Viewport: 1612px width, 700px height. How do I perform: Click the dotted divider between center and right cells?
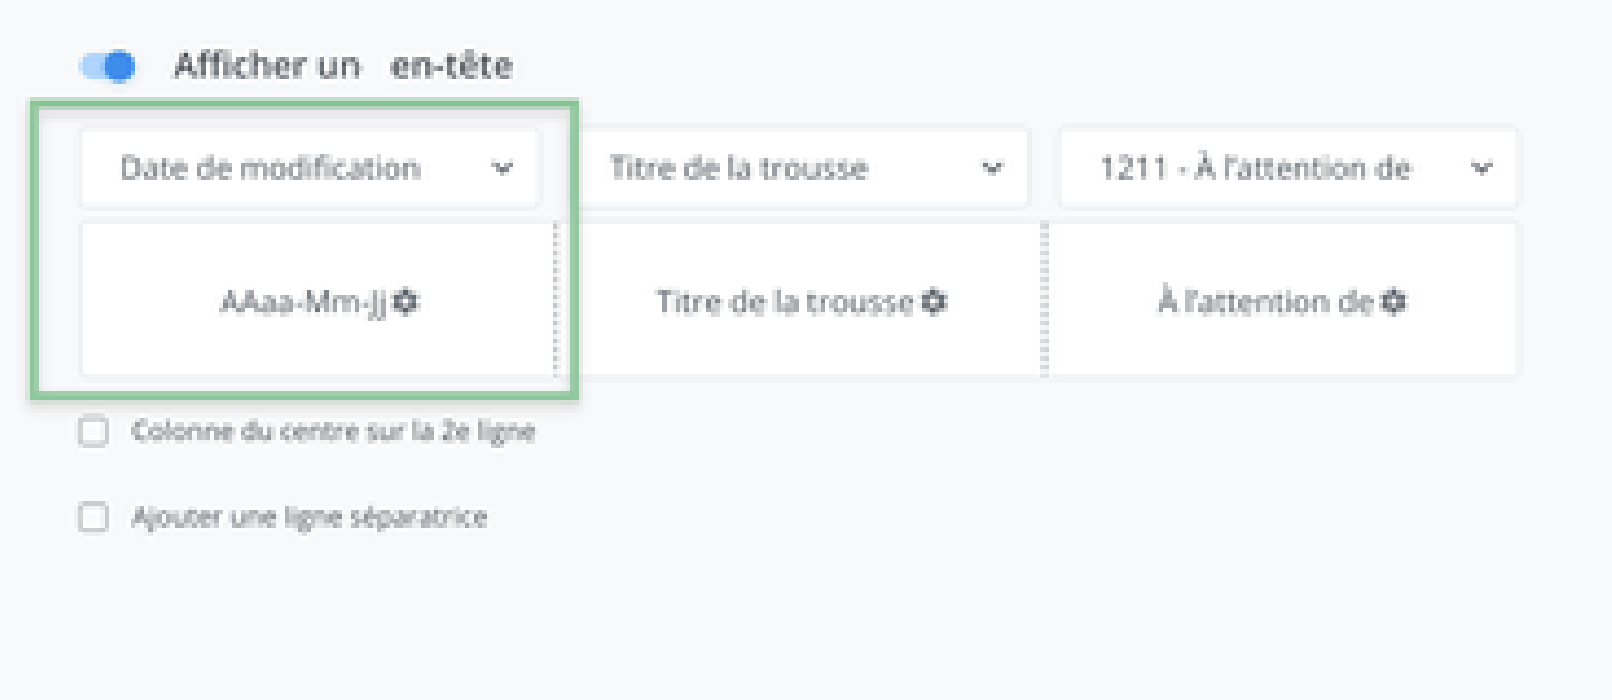point(1045,299)
